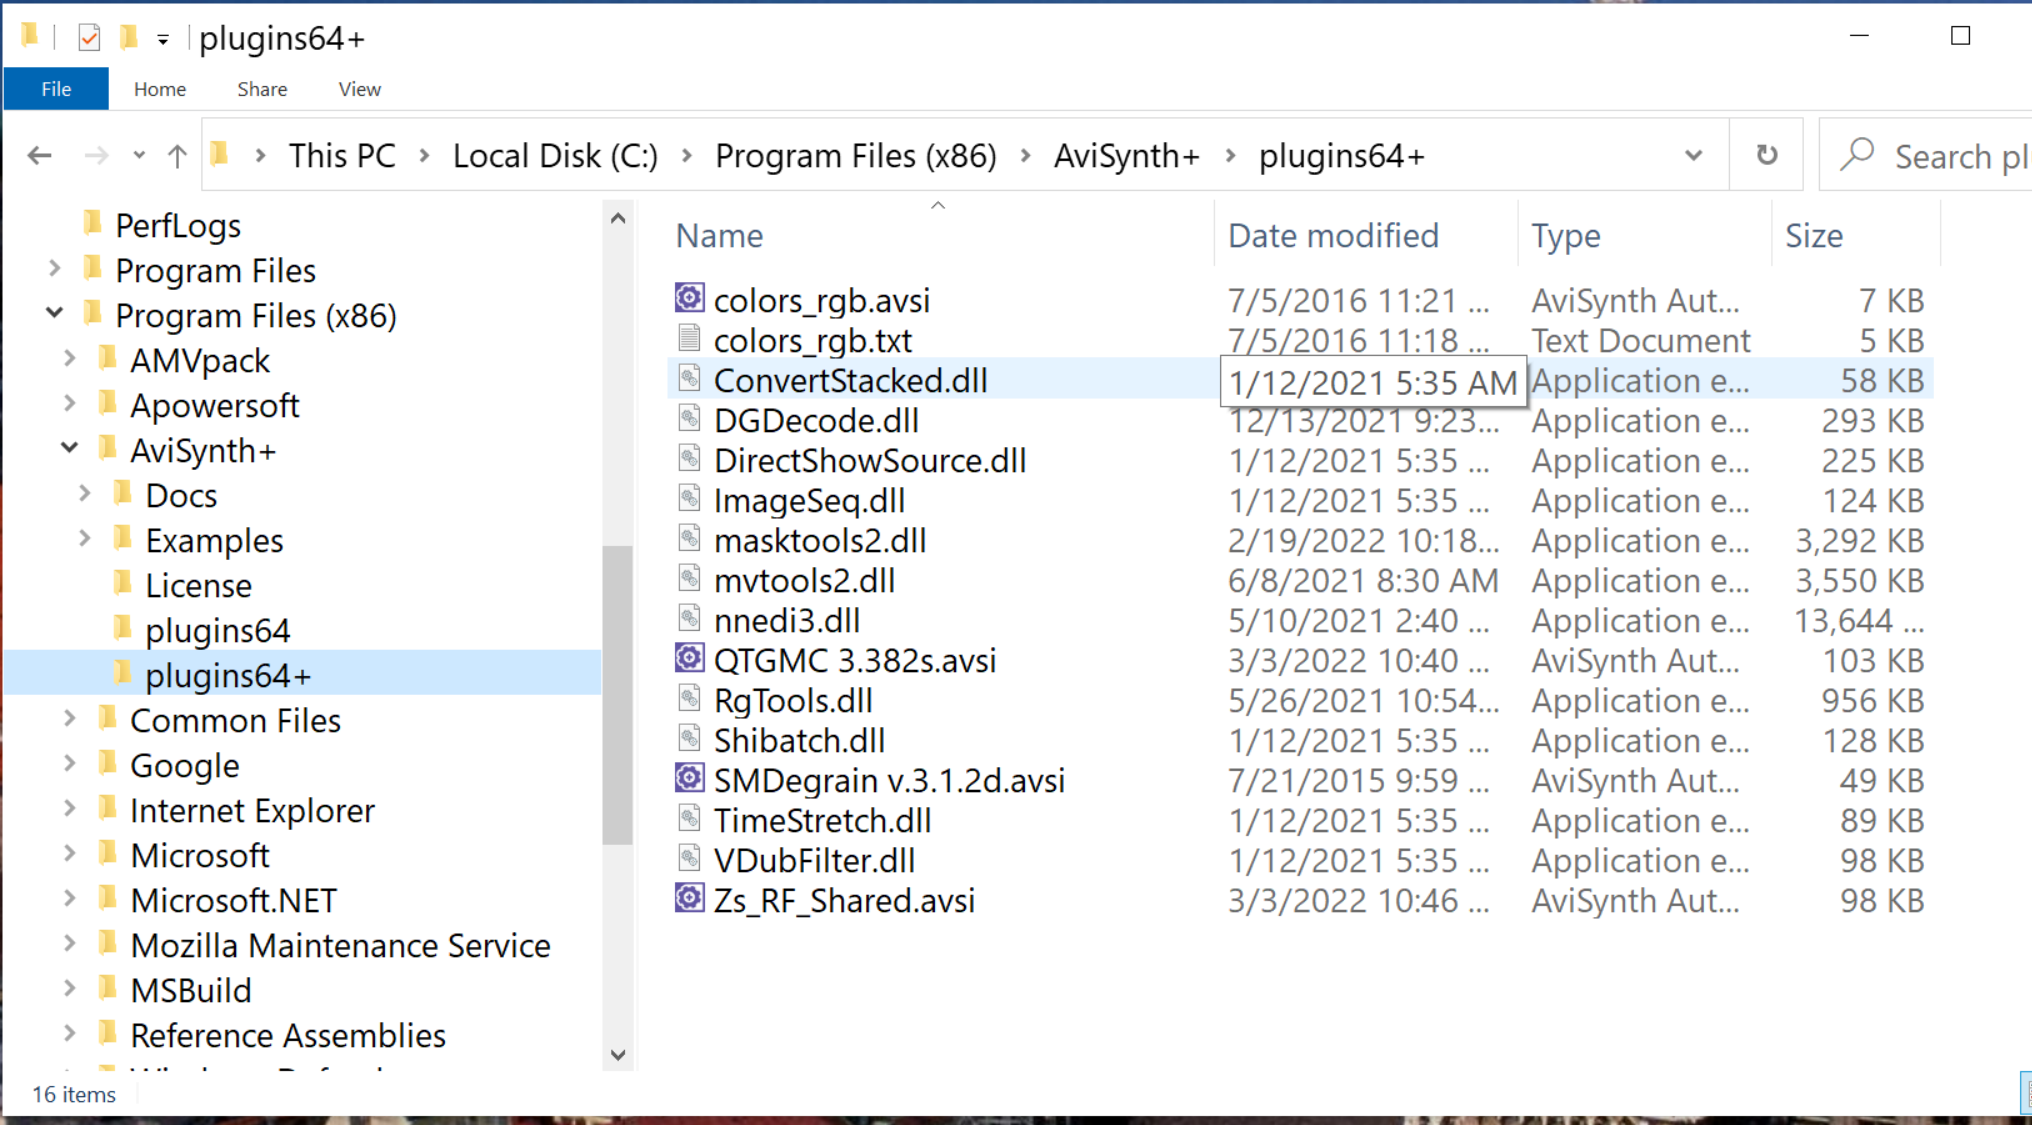
Task: Open the Home ribbon tab
Action: (x=160, y=89)
